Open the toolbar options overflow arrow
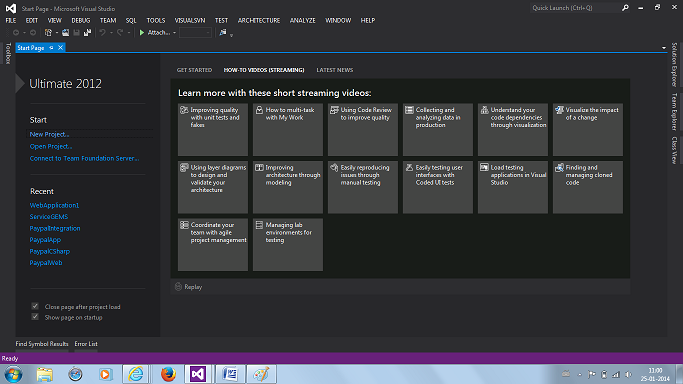This screenshot has width=683, height=384. (x=231, y=35)
